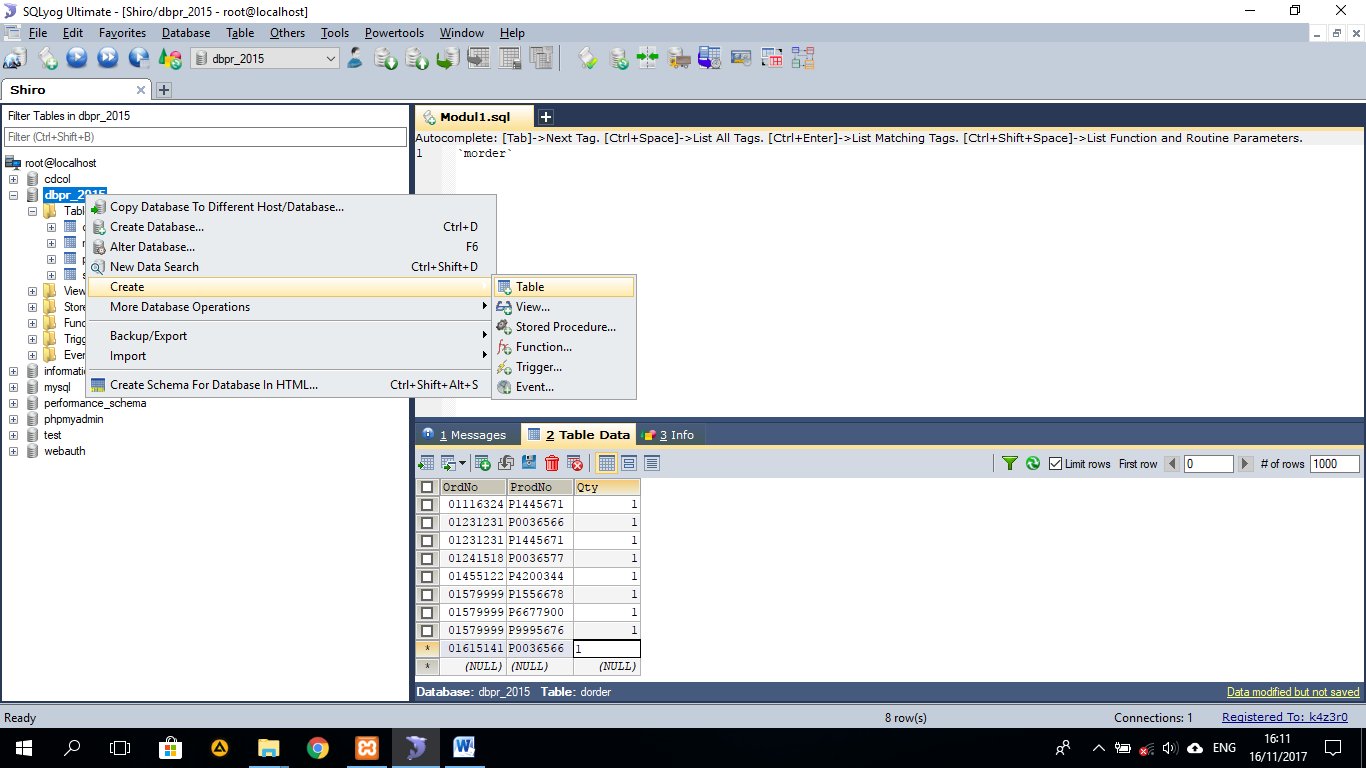Click 'Data modified but not saved' link
1366x768 pixels.
(1293, 692)
